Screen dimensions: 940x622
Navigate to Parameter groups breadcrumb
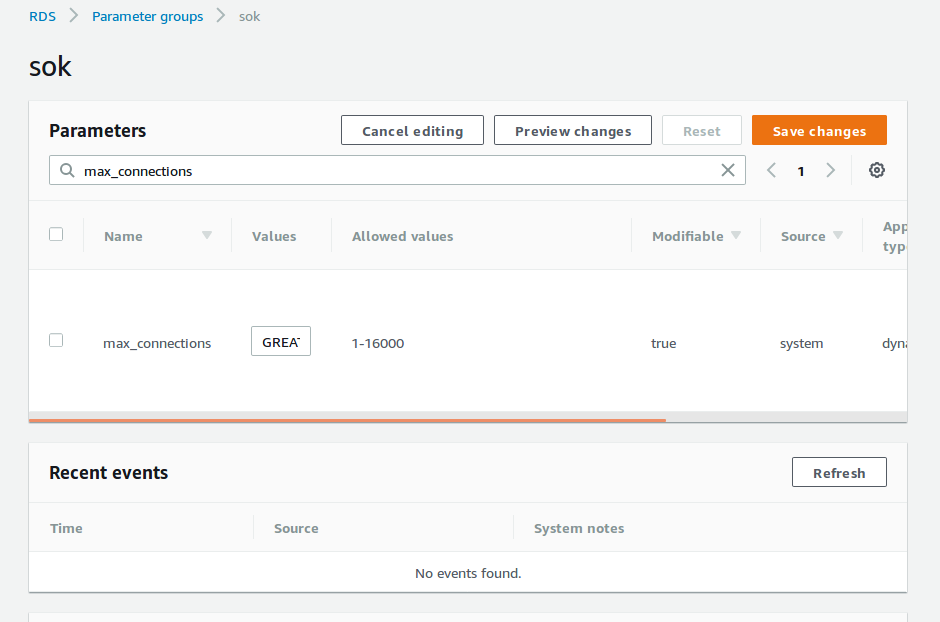(x=147, y=17)
